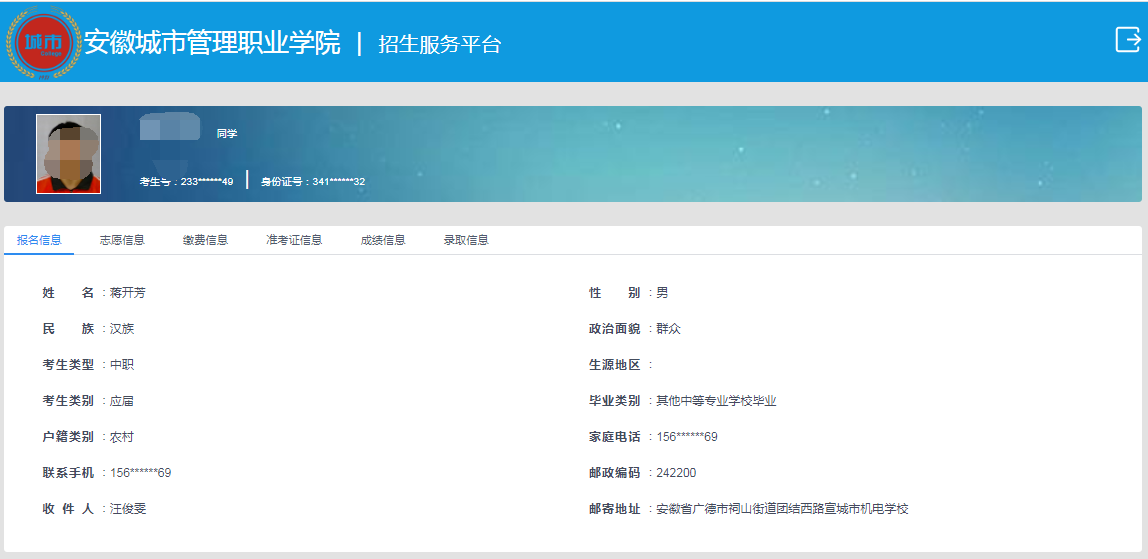
Task: Switch to 报名信息 tab
Action: point(40,240)
